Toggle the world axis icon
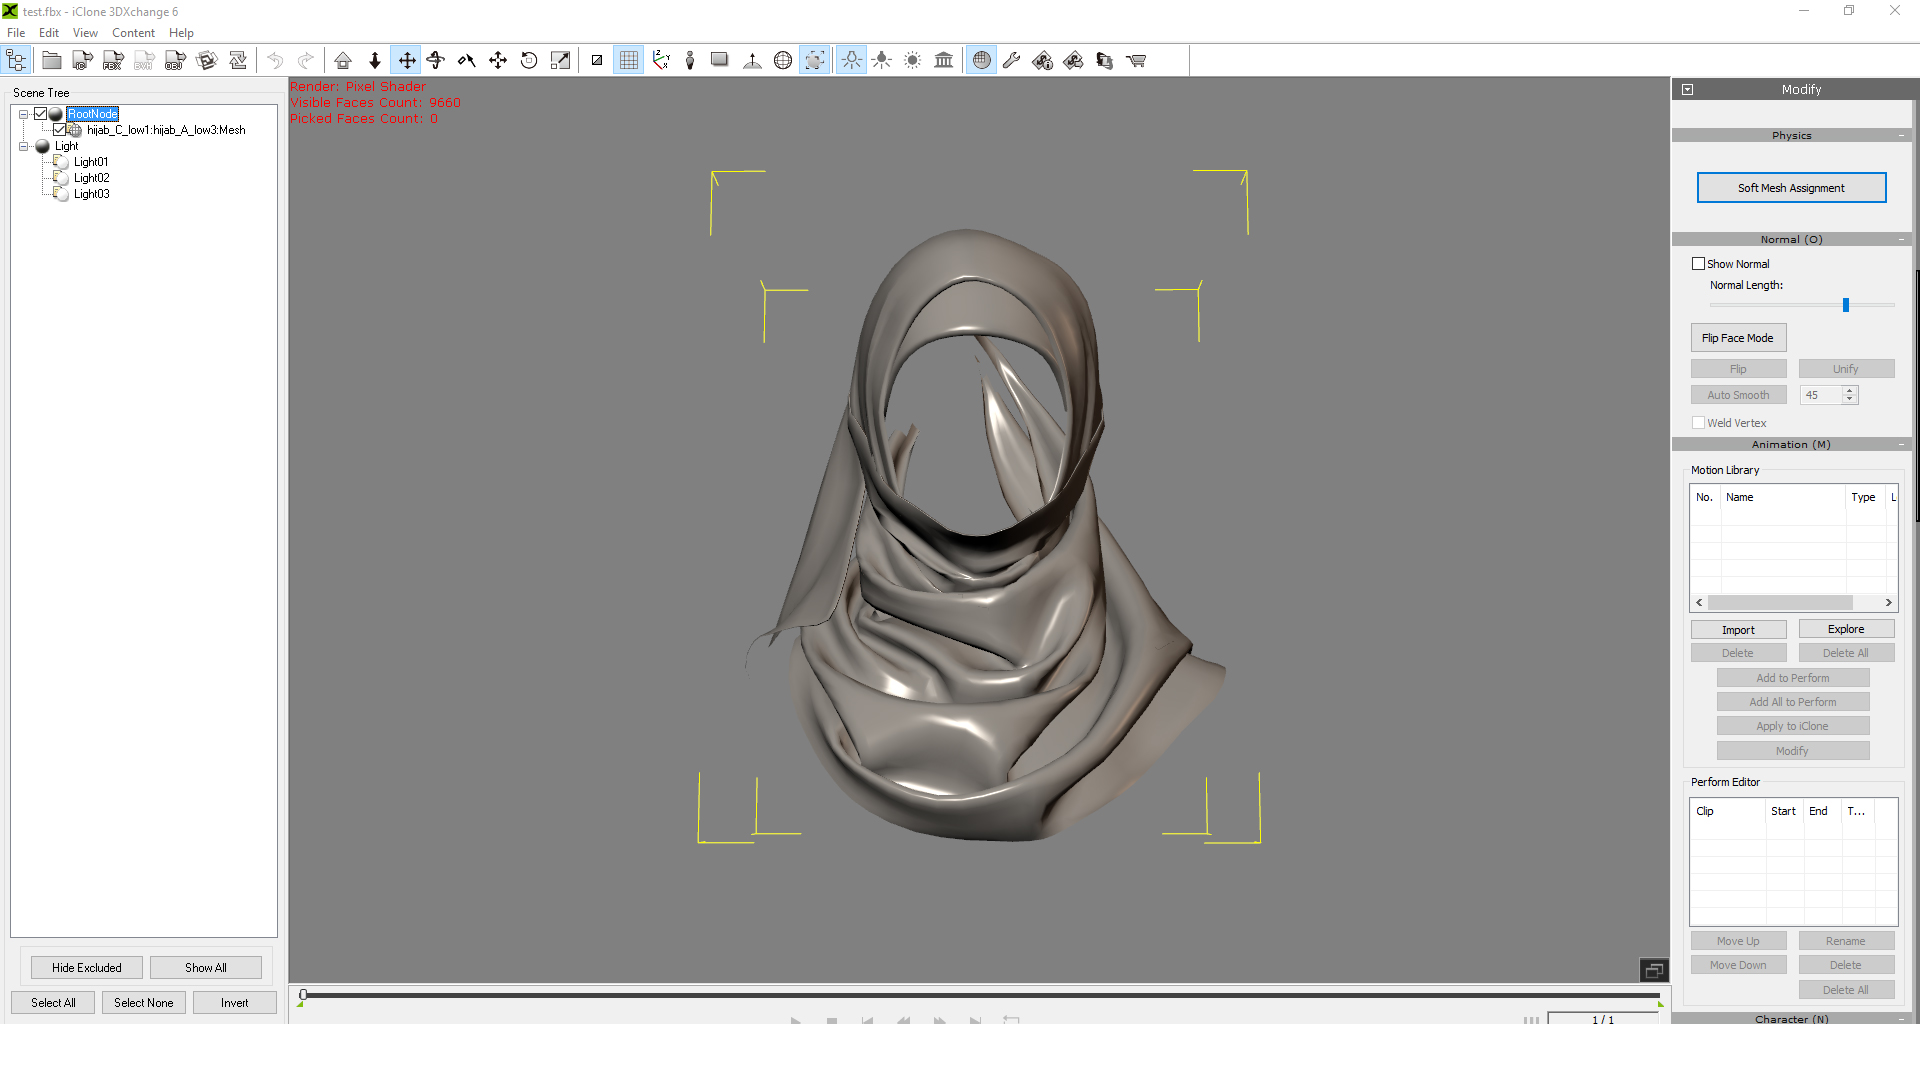The height and width of the screenshot is (1080, 1920). click(661, 61)
